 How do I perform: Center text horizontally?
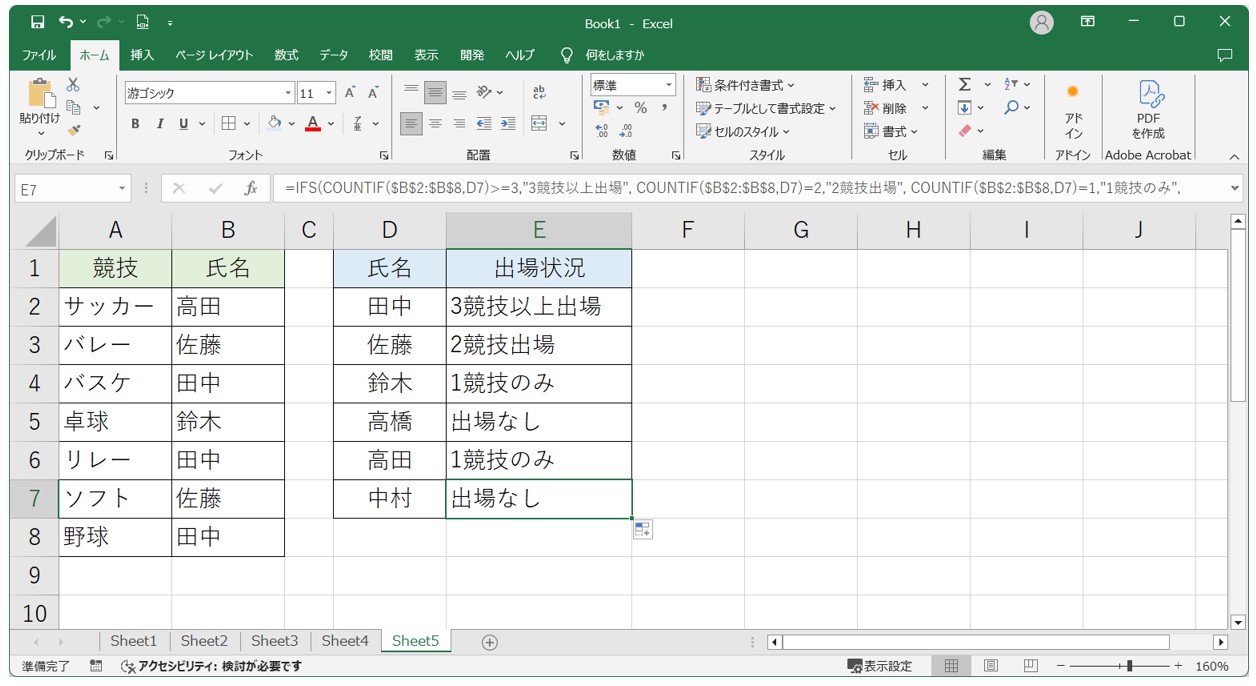(x=435, y=124)
